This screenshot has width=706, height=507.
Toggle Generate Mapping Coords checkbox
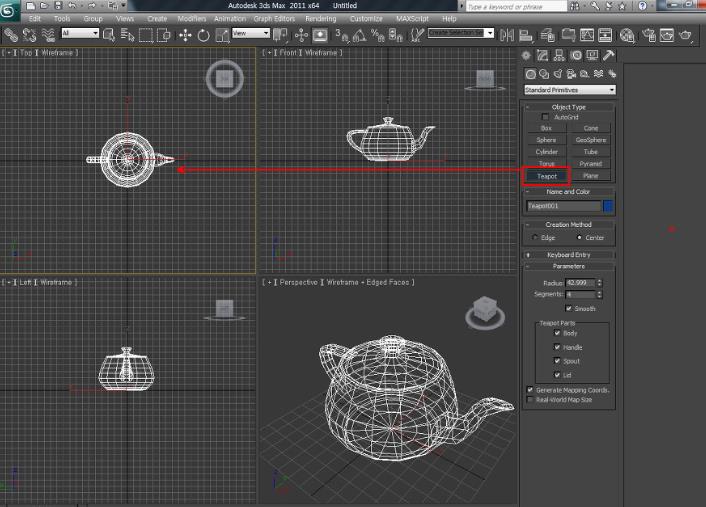click(x=530, y=390)
